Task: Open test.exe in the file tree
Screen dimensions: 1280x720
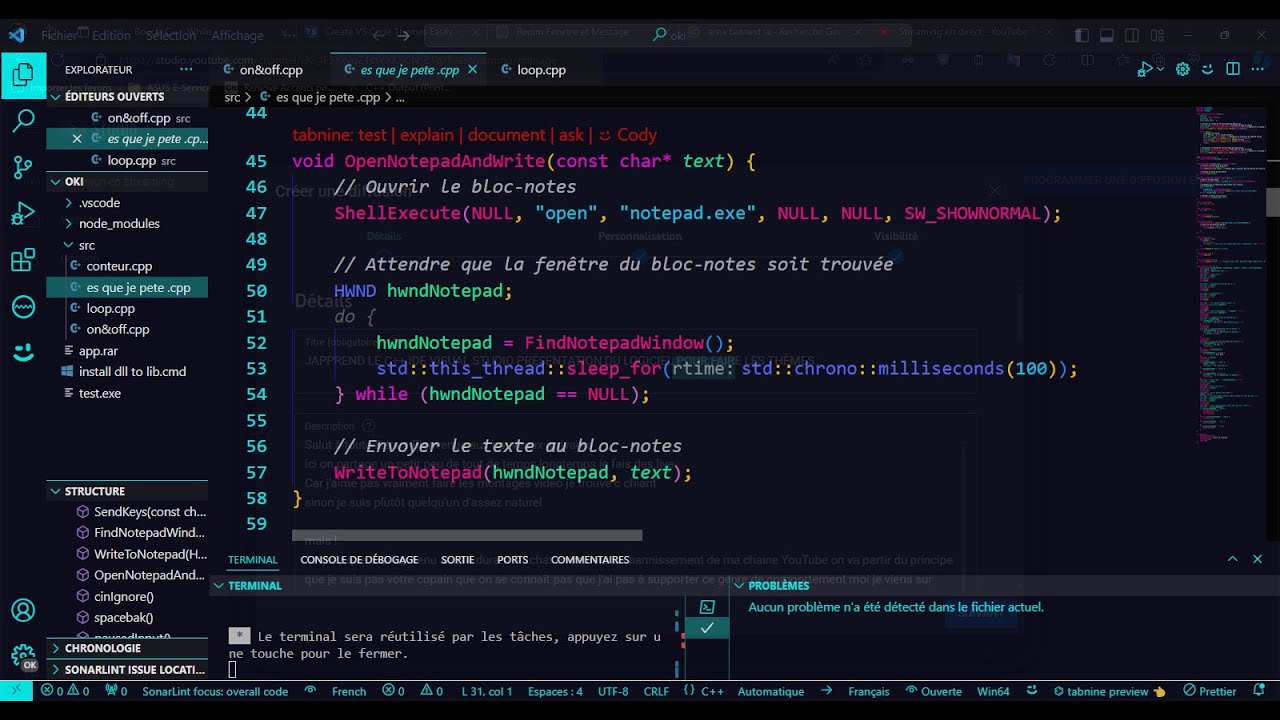Action: click(127, 393)
